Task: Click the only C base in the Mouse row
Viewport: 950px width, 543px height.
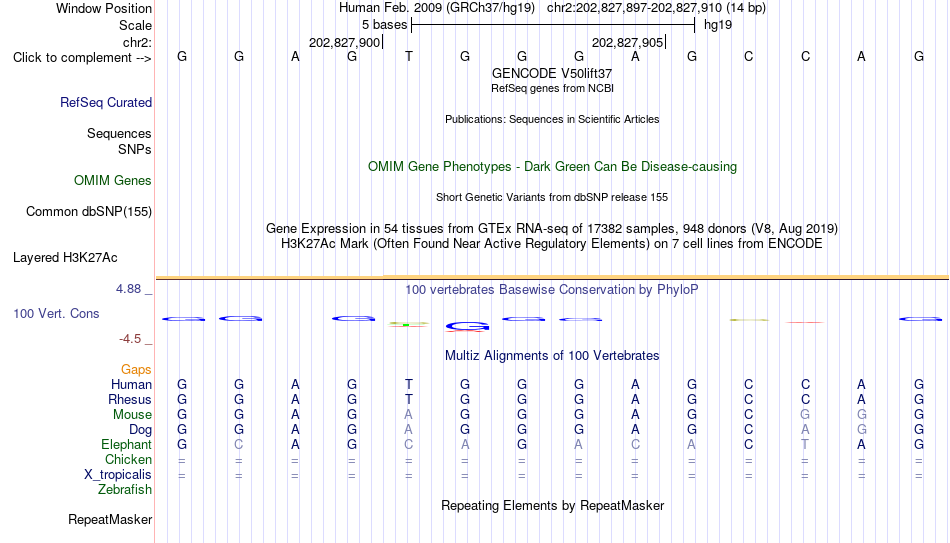Action: tap(749, 415)
